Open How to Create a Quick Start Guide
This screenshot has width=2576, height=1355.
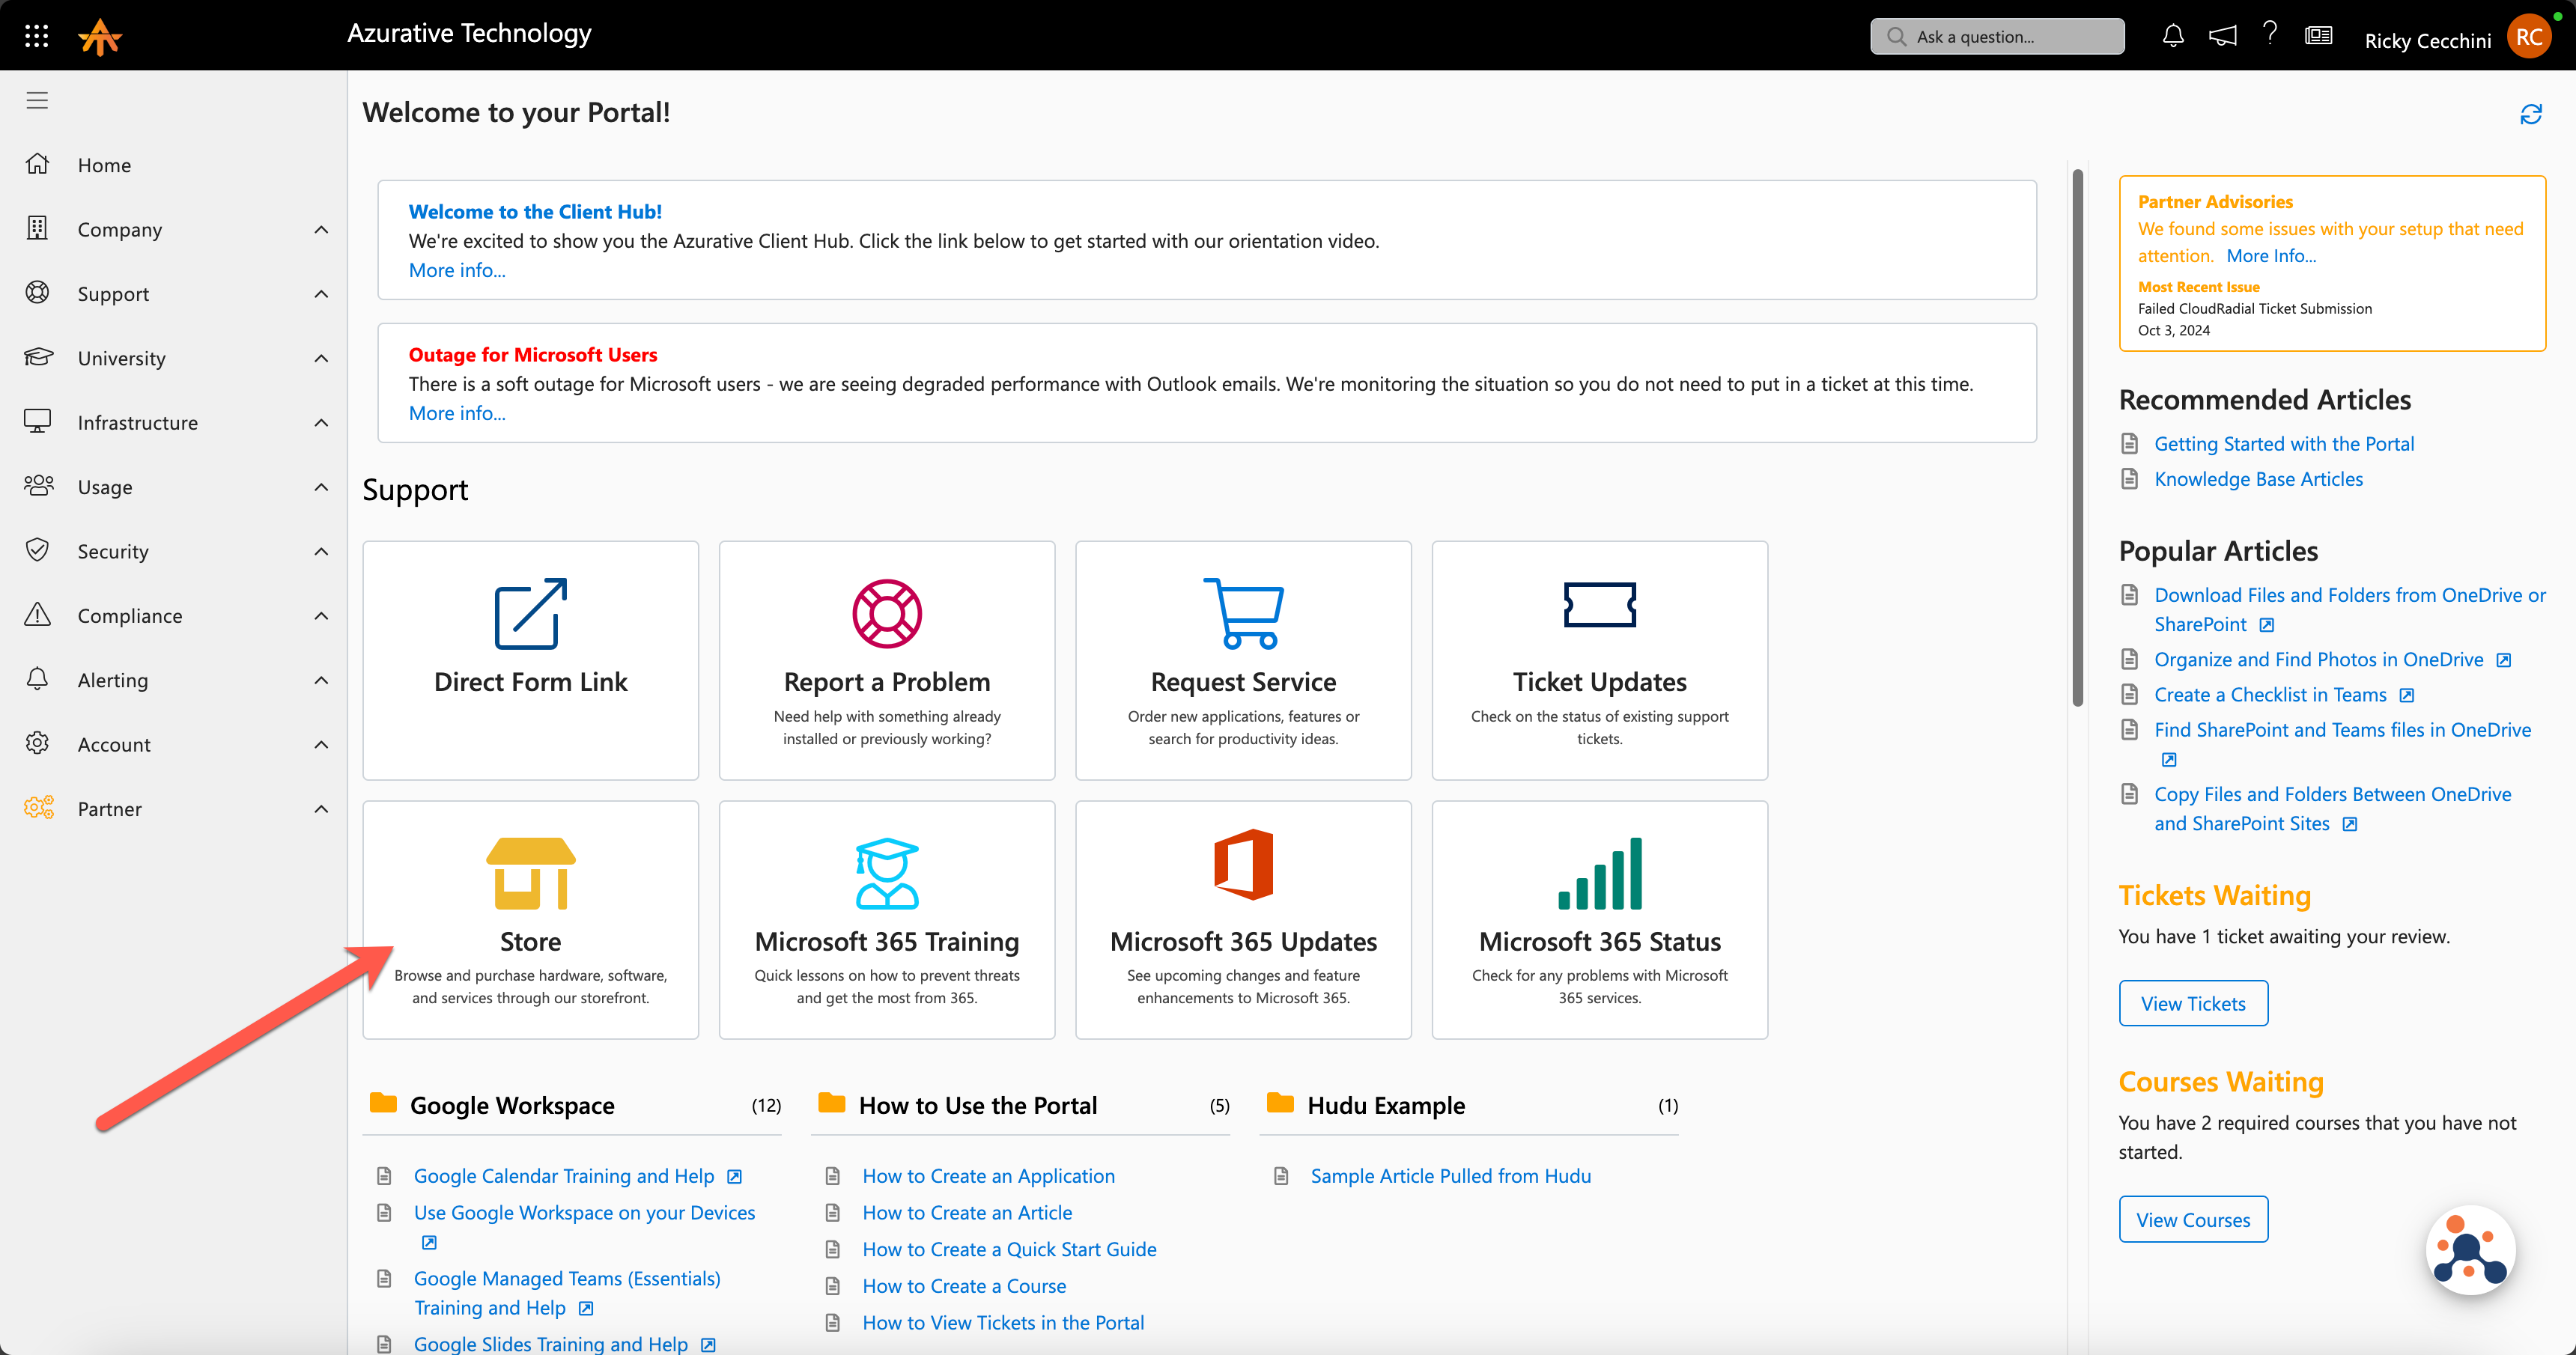[1009, 1249]
